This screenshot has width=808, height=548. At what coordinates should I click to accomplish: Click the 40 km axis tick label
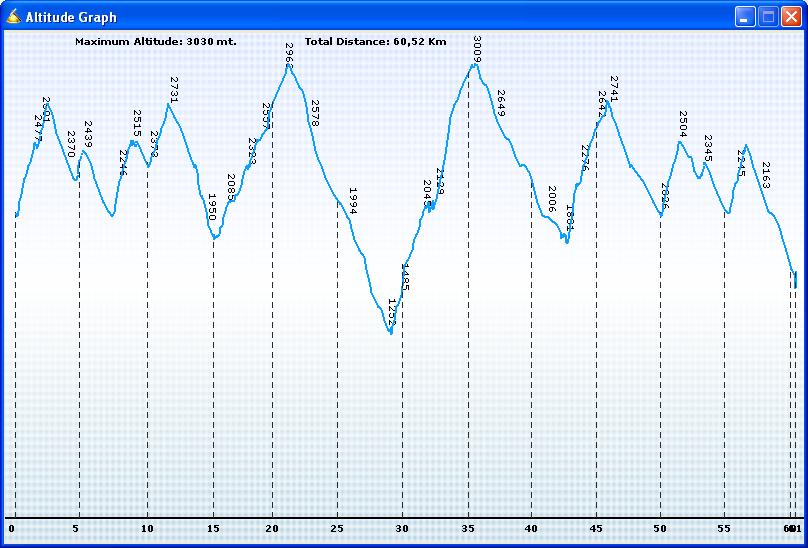(531, 528)
